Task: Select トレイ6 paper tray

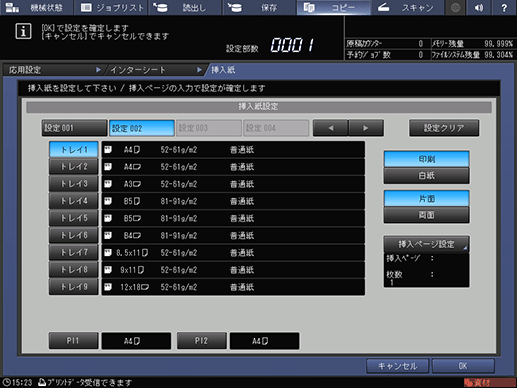Action: click(74, 235)
